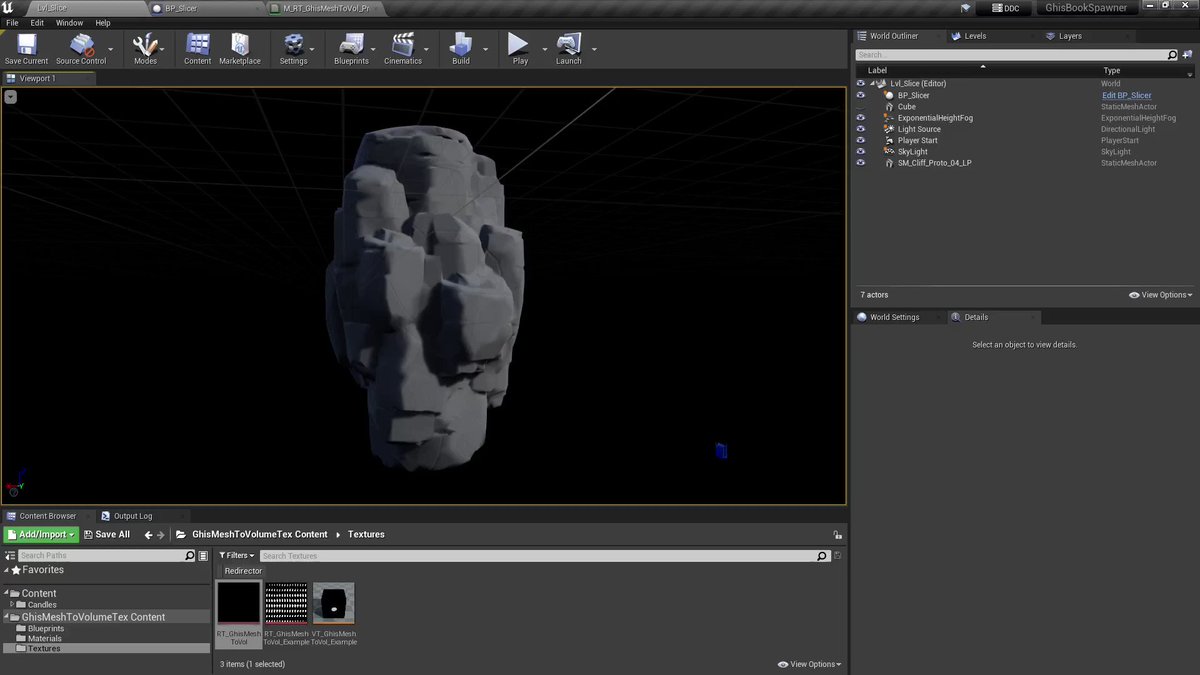Click the folder icon before the content path
The width and height of the screenshot is (1200, 675).
[x=181, y=535]
